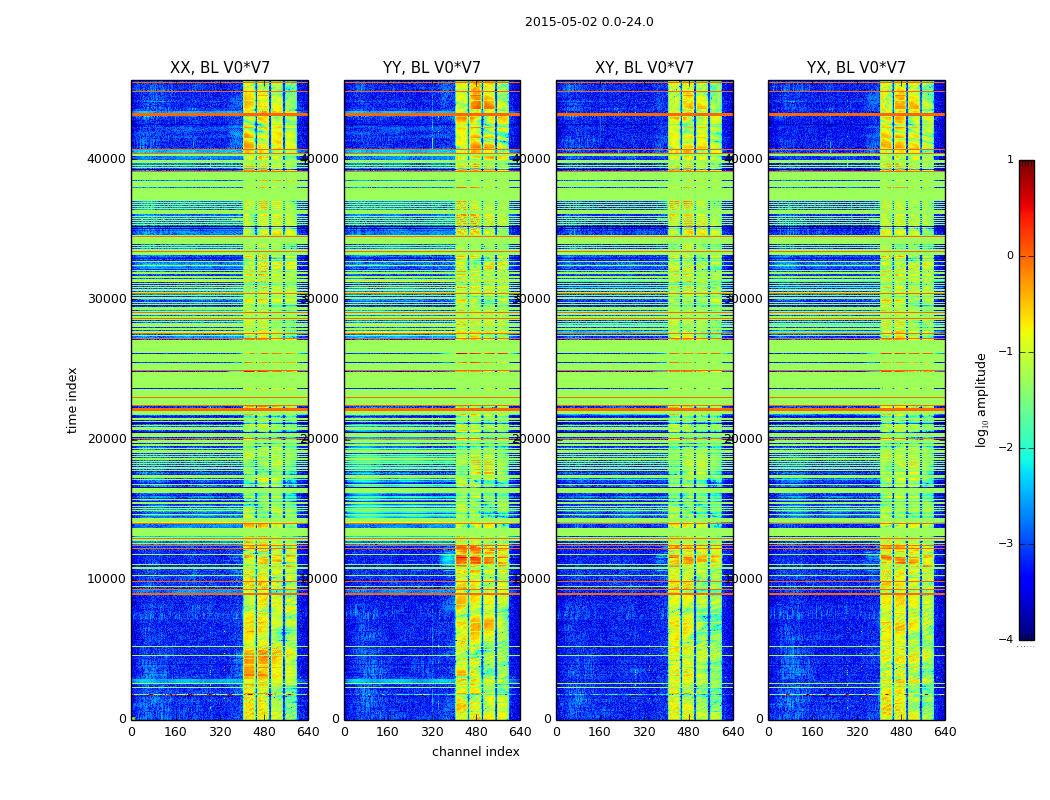1050x800 pixels.
Task: Click the 480 x-tick under the YY panel
Action: 476,732
